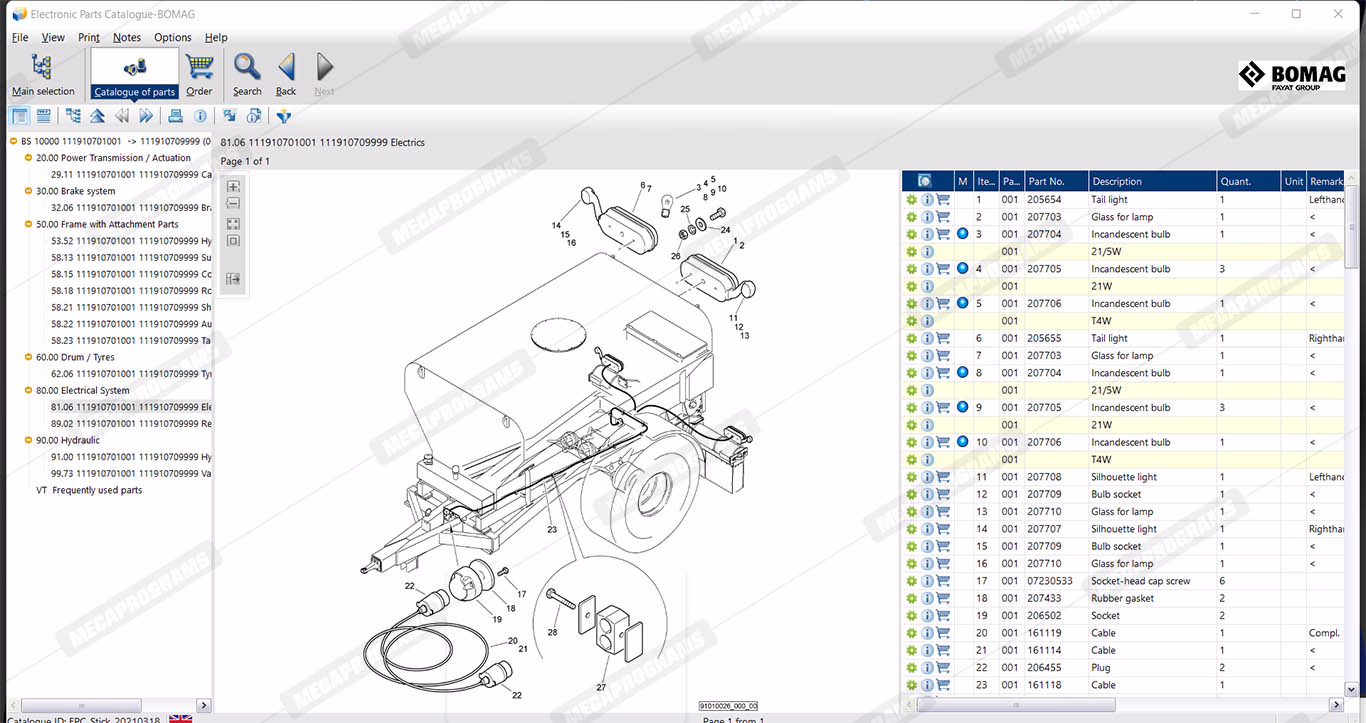Click the double-right next page arrow
The height and width of the screenshot is (723, 1366).
click(x=146, y=116)
